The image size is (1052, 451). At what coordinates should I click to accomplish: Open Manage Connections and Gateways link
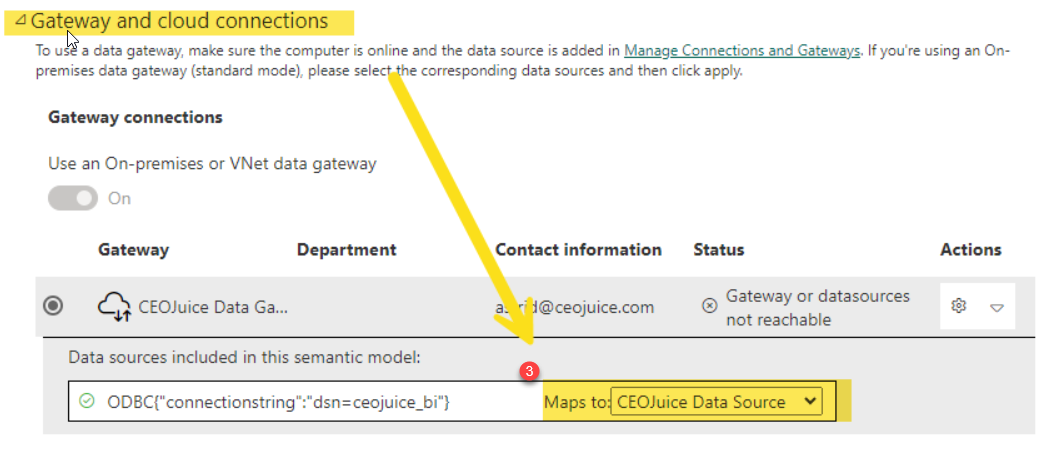pyautogui.click(x=741, y=51)
